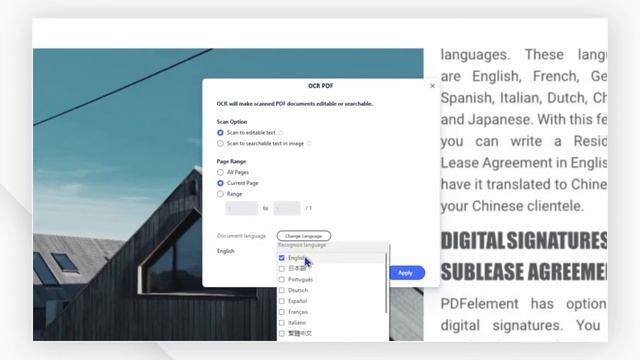
Task: Uncheck the English language checkbox
Action: (282, 258)
